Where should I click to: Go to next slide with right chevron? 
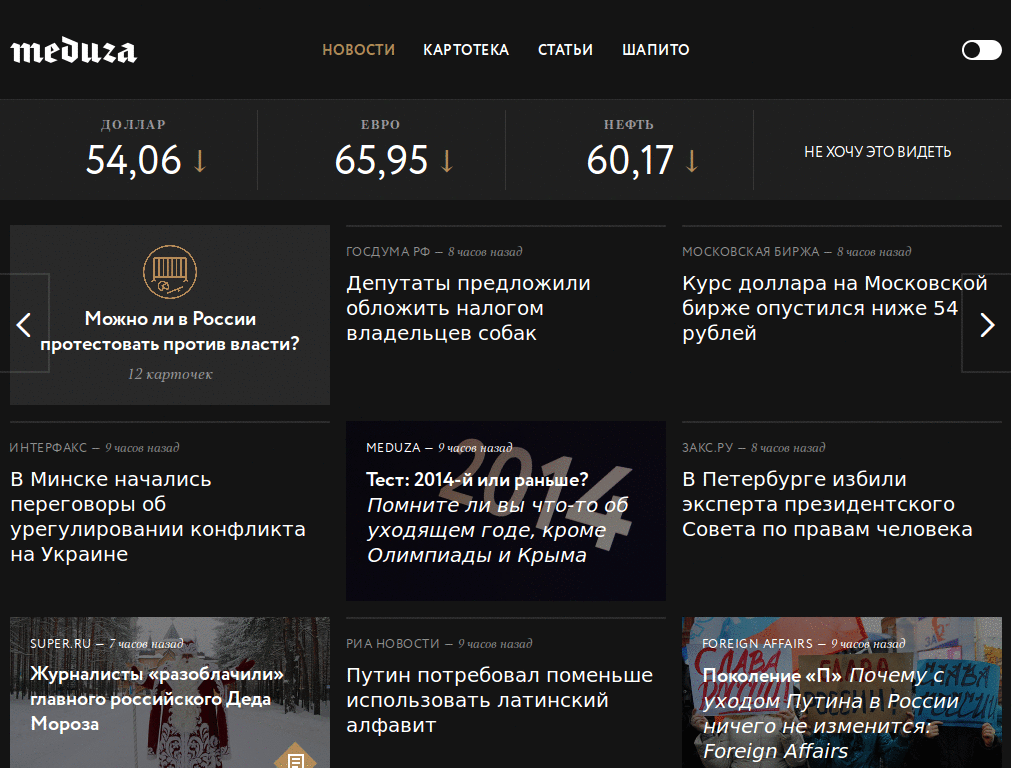(x=987, y=324)
